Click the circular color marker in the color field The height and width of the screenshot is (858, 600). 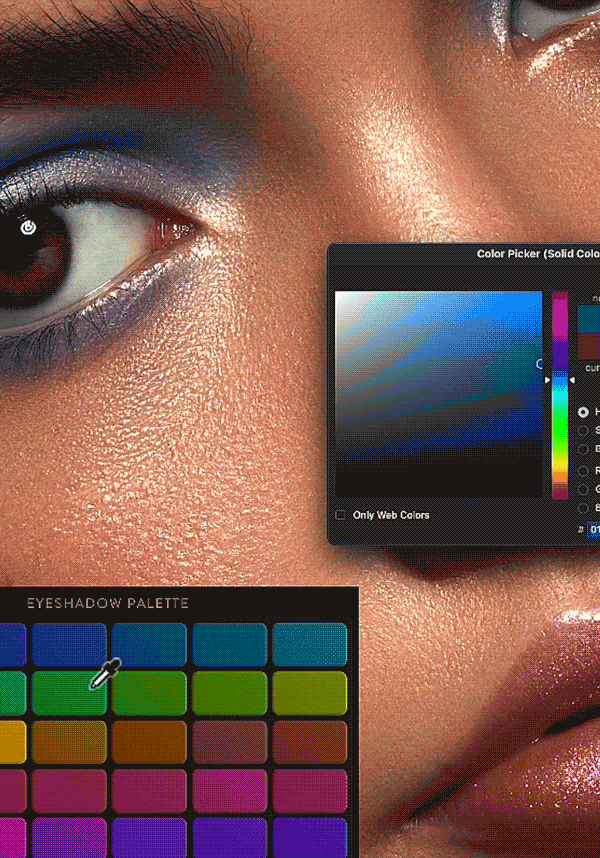(x=539, y=363)
